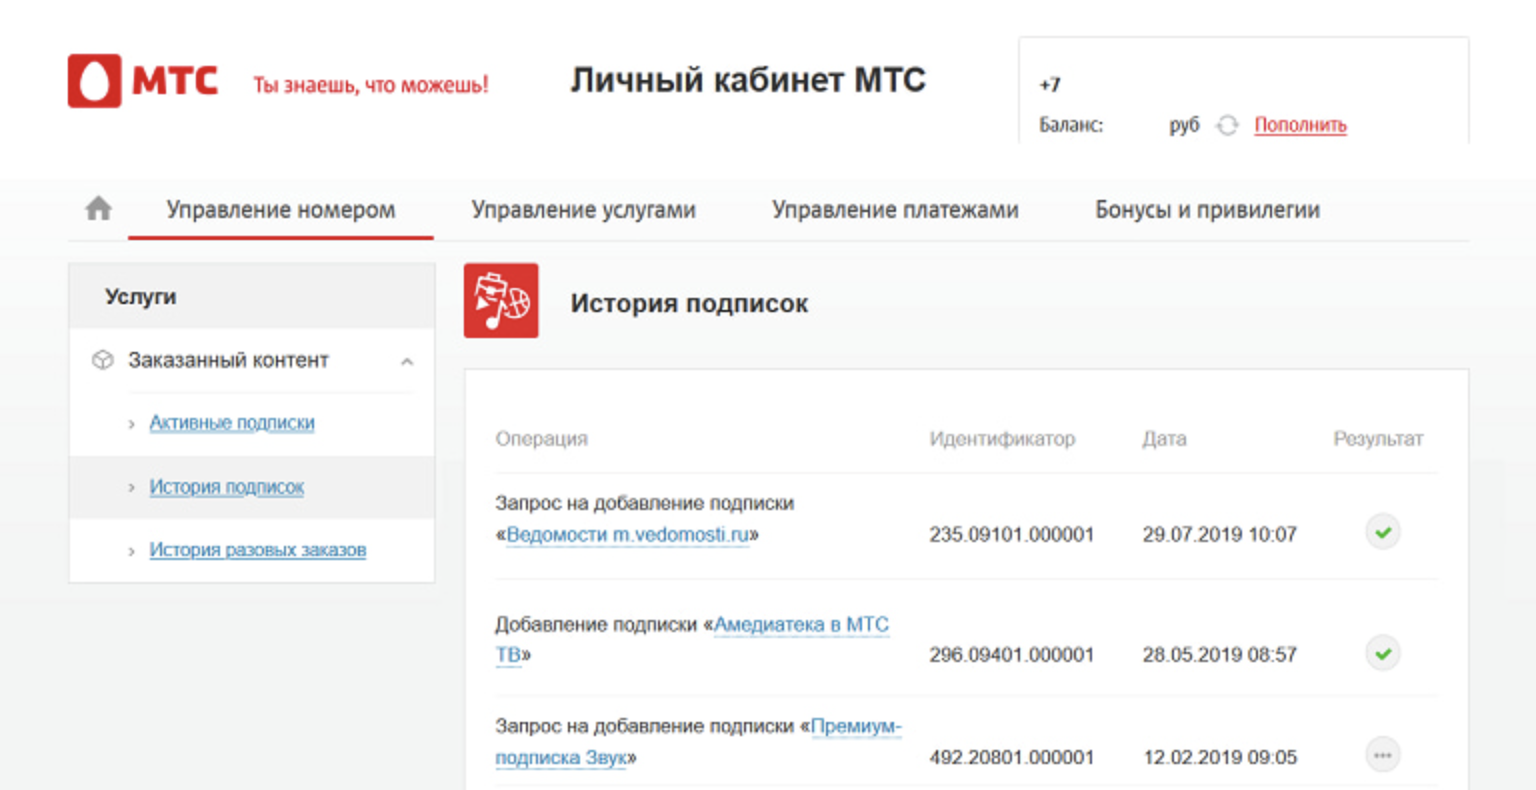Screen dimensions: 1536x790
Task: Open История разовых заказов link
Action: pos(258,550)
